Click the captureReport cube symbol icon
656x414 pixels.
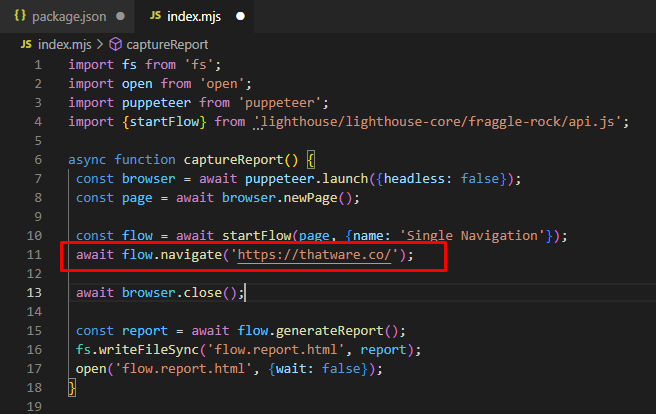[x=115, y=44]
